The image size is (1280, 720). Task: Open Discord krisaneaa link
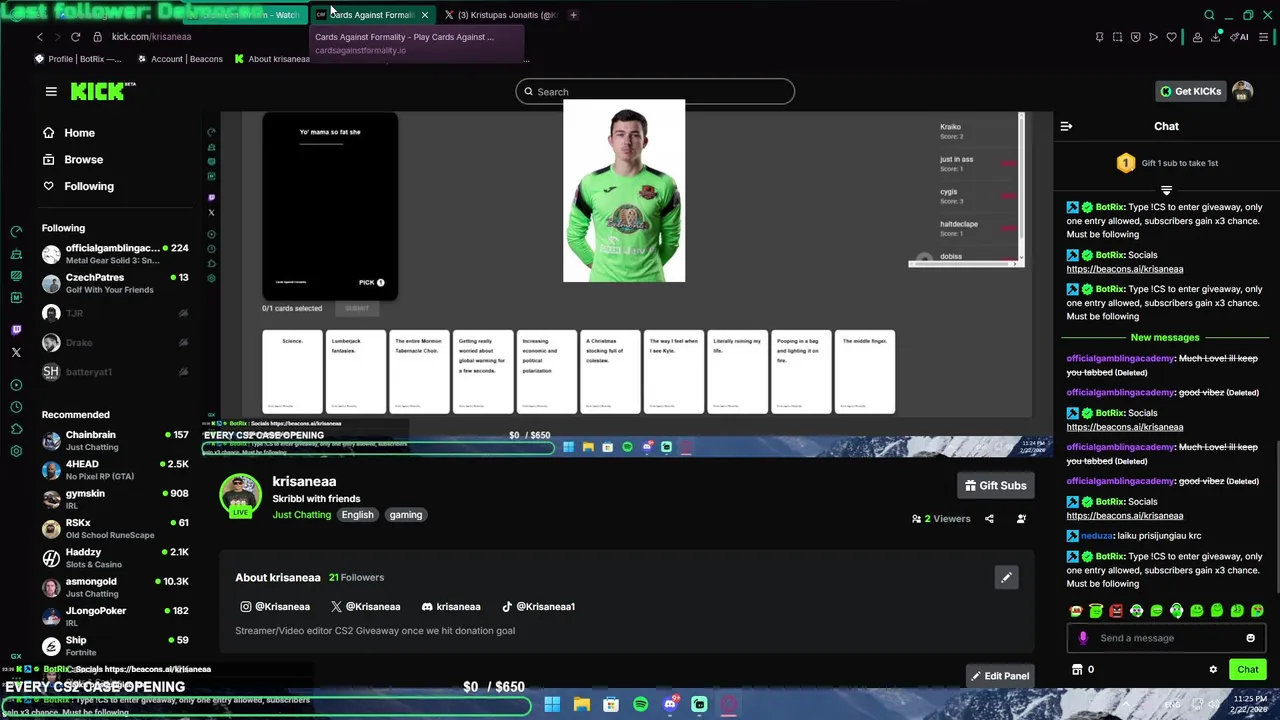click(451, 607)
